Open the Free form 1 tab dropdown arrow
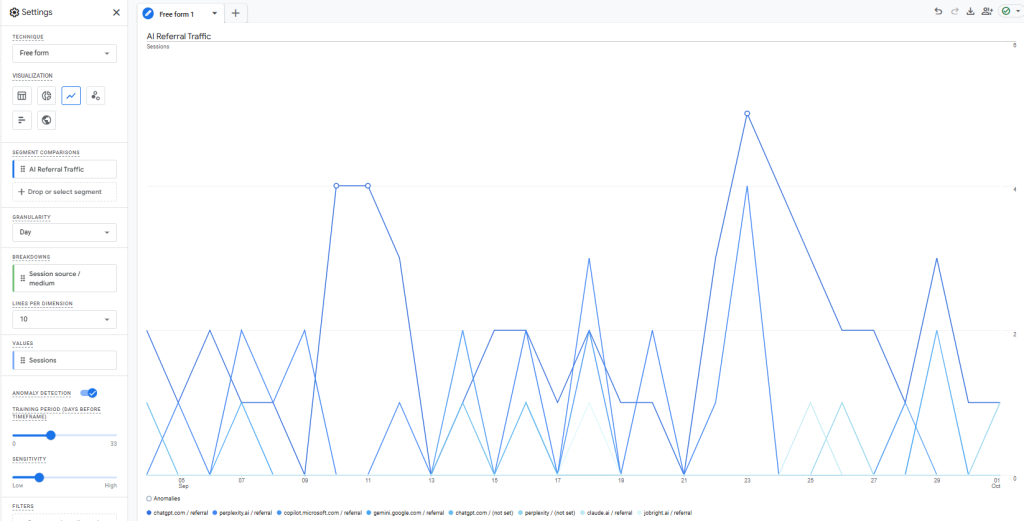This screenshot has width=1024, height=521. (x=214, y=14)
